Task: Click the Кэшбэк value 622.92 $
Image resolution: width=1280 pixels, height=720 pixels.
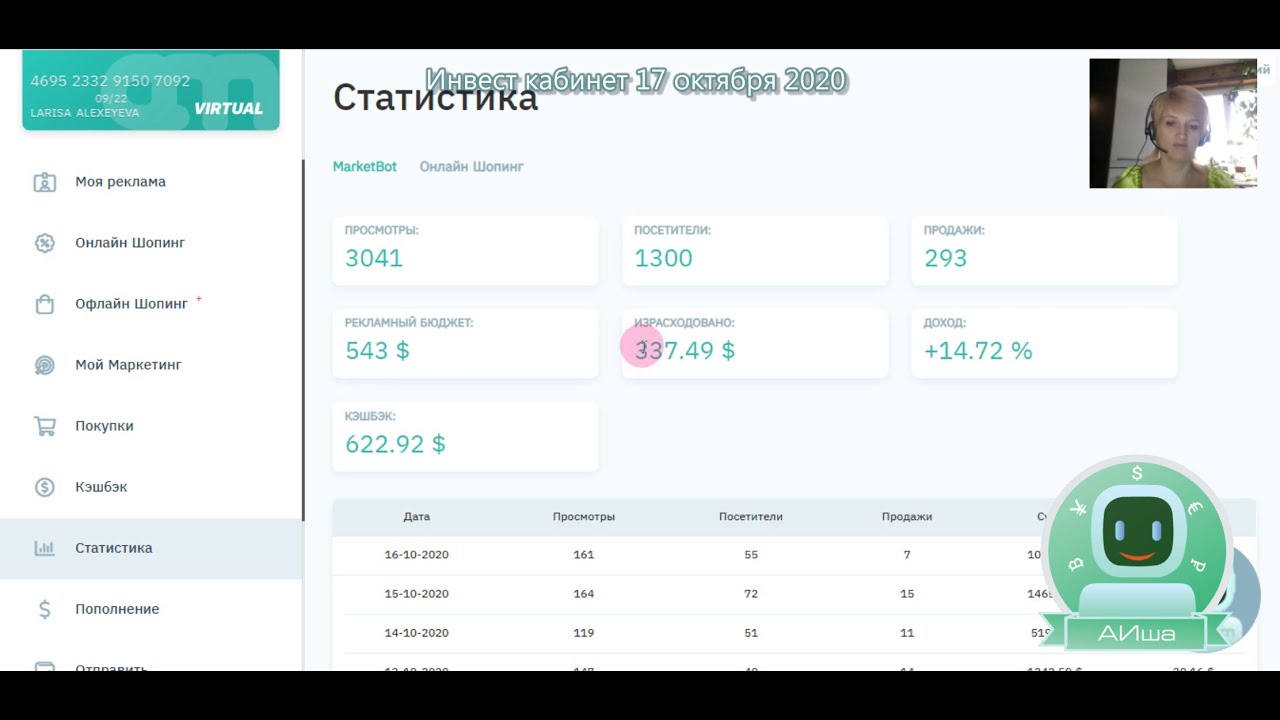Action: pyautogui.click(x=395, y=444)
